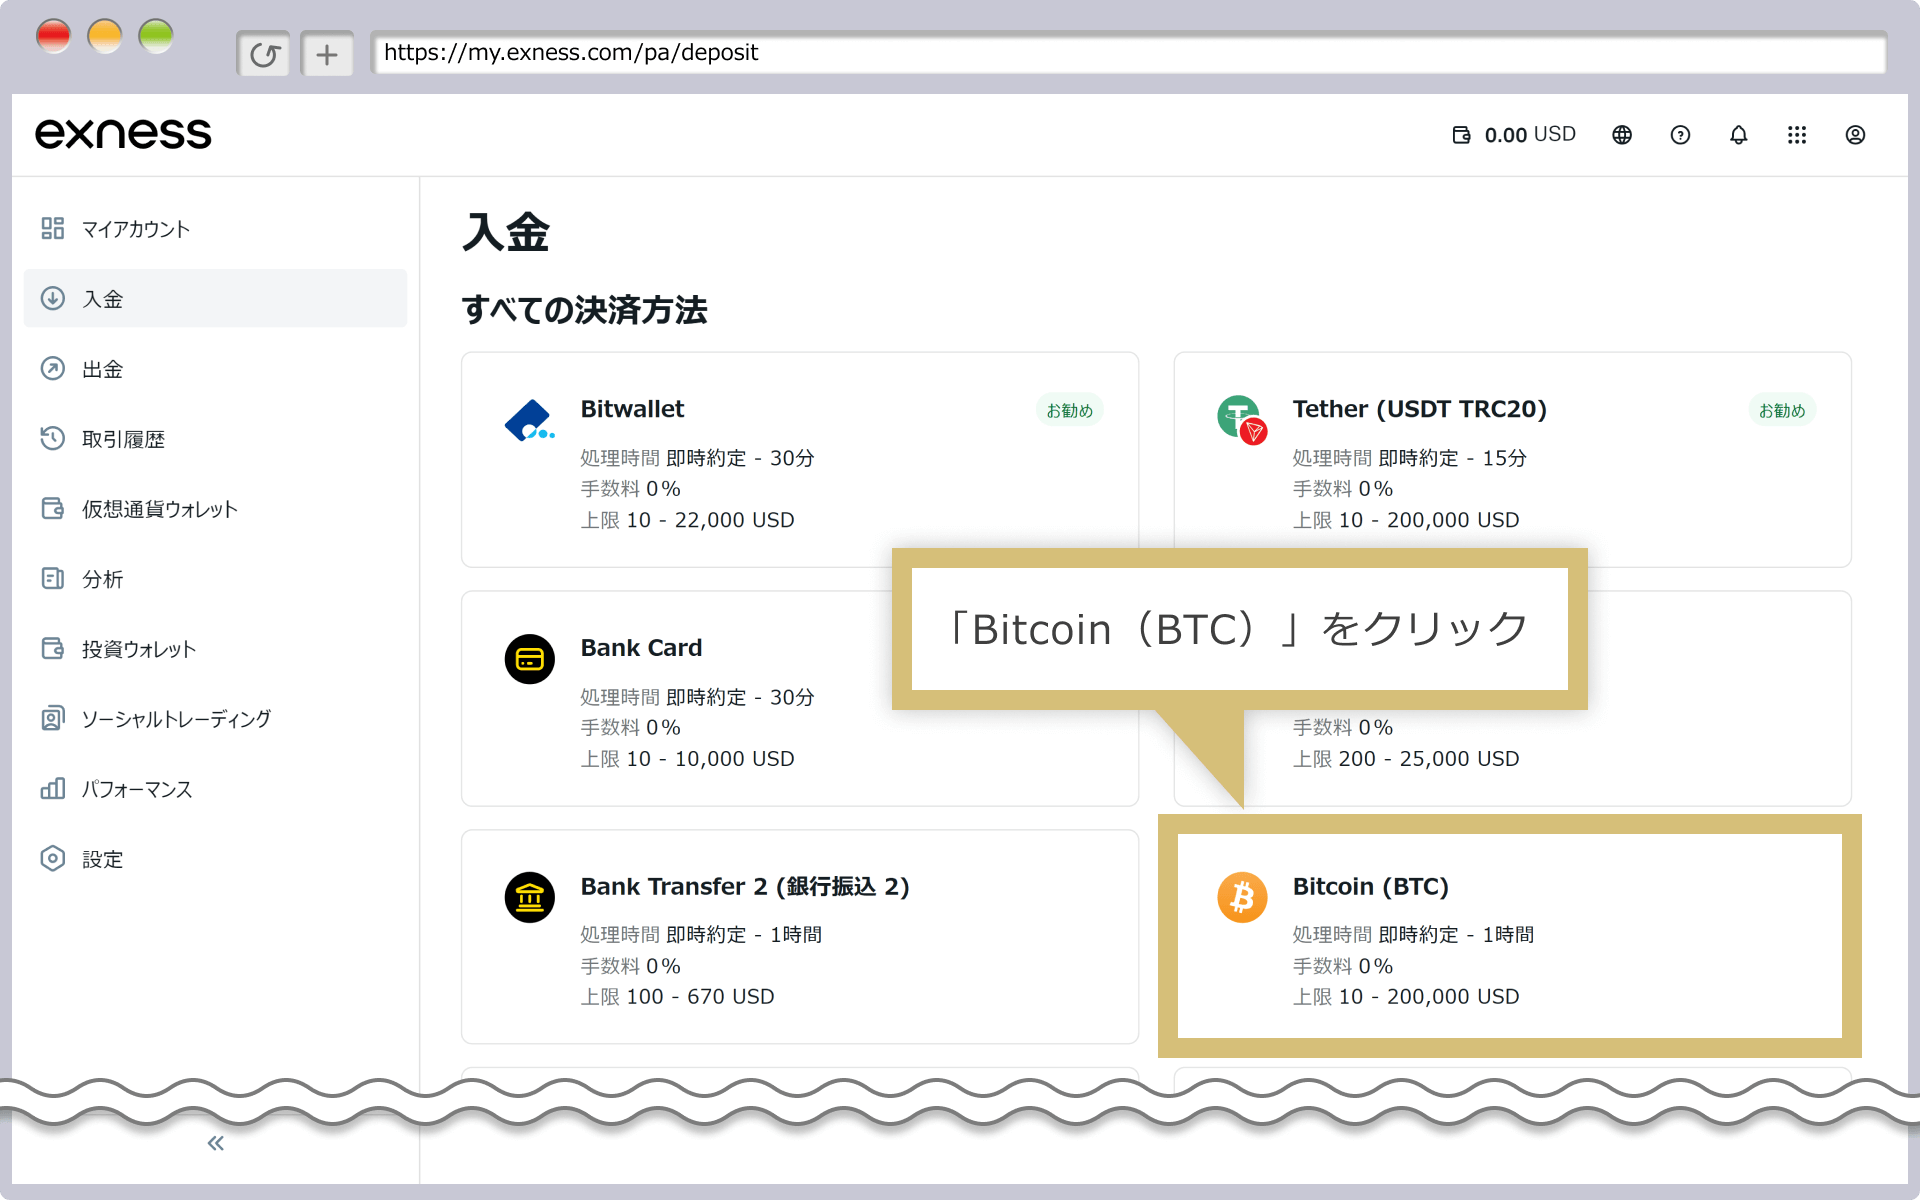This screenshot has height=1200, width=1920.
Task: Click the パフォーマンス bar chart icon
Action: [53, 789]
